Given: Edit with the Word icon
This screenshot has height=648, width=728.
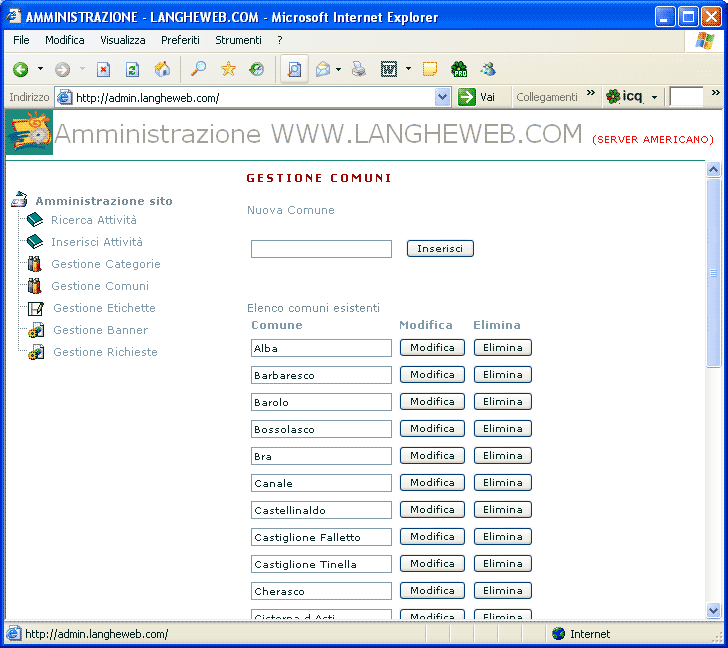Looking at the screenshot, I should (389, 69).
